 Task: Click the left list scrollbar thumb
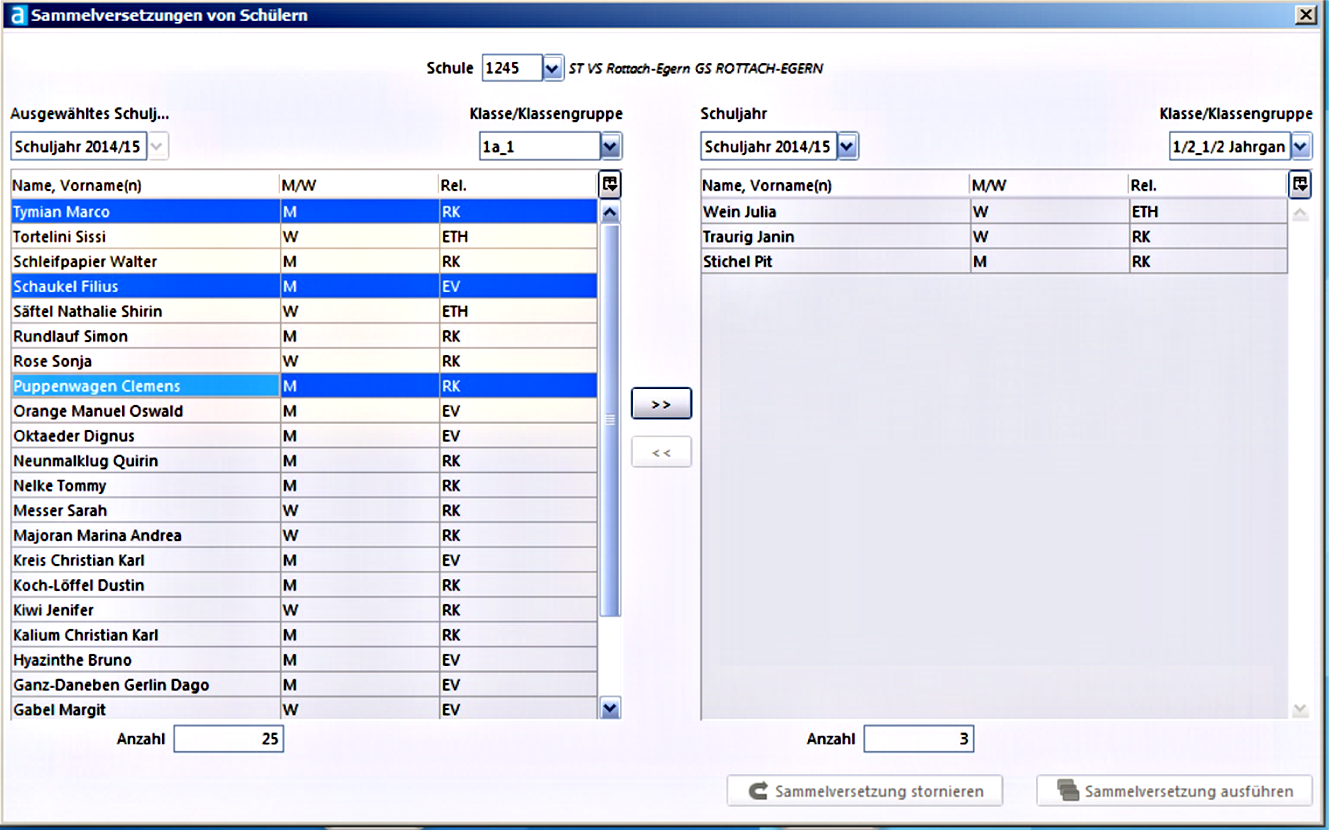610,420
